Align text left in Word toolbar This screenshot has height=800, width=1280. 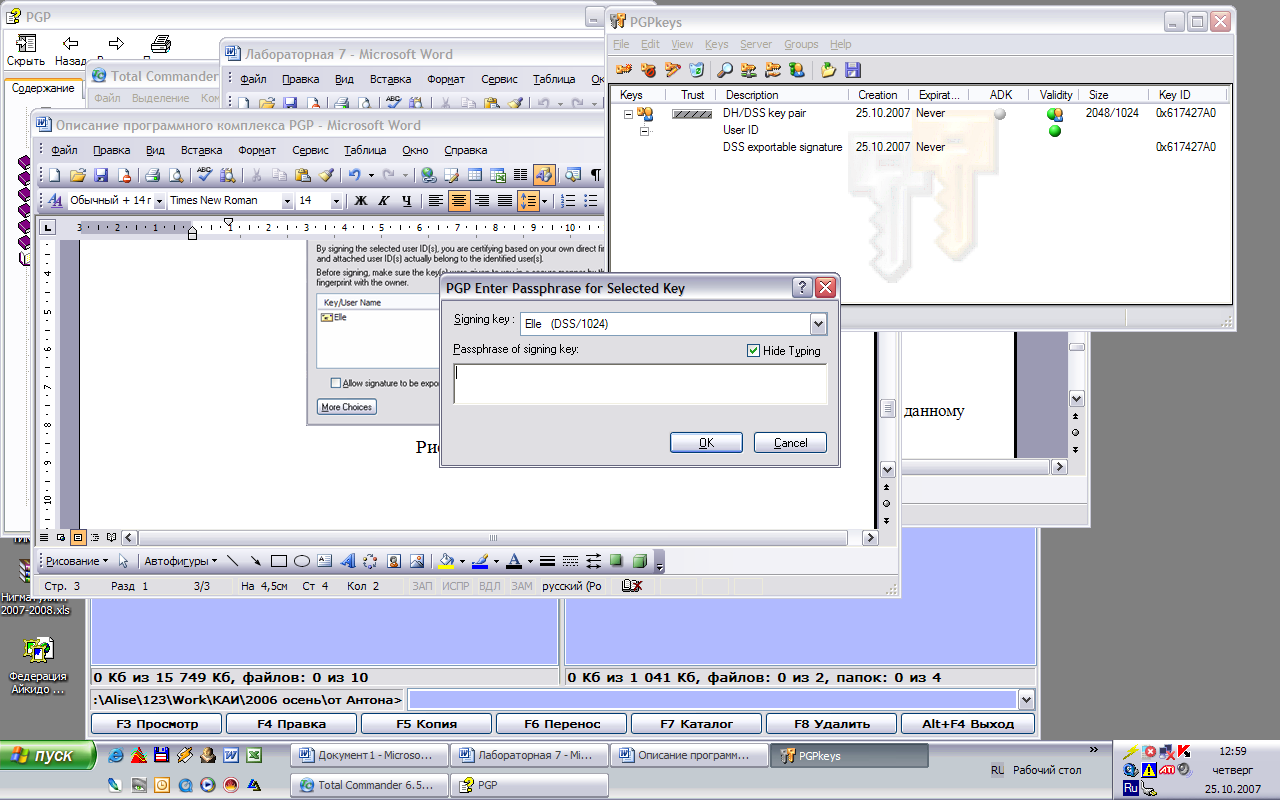[436, 201]
